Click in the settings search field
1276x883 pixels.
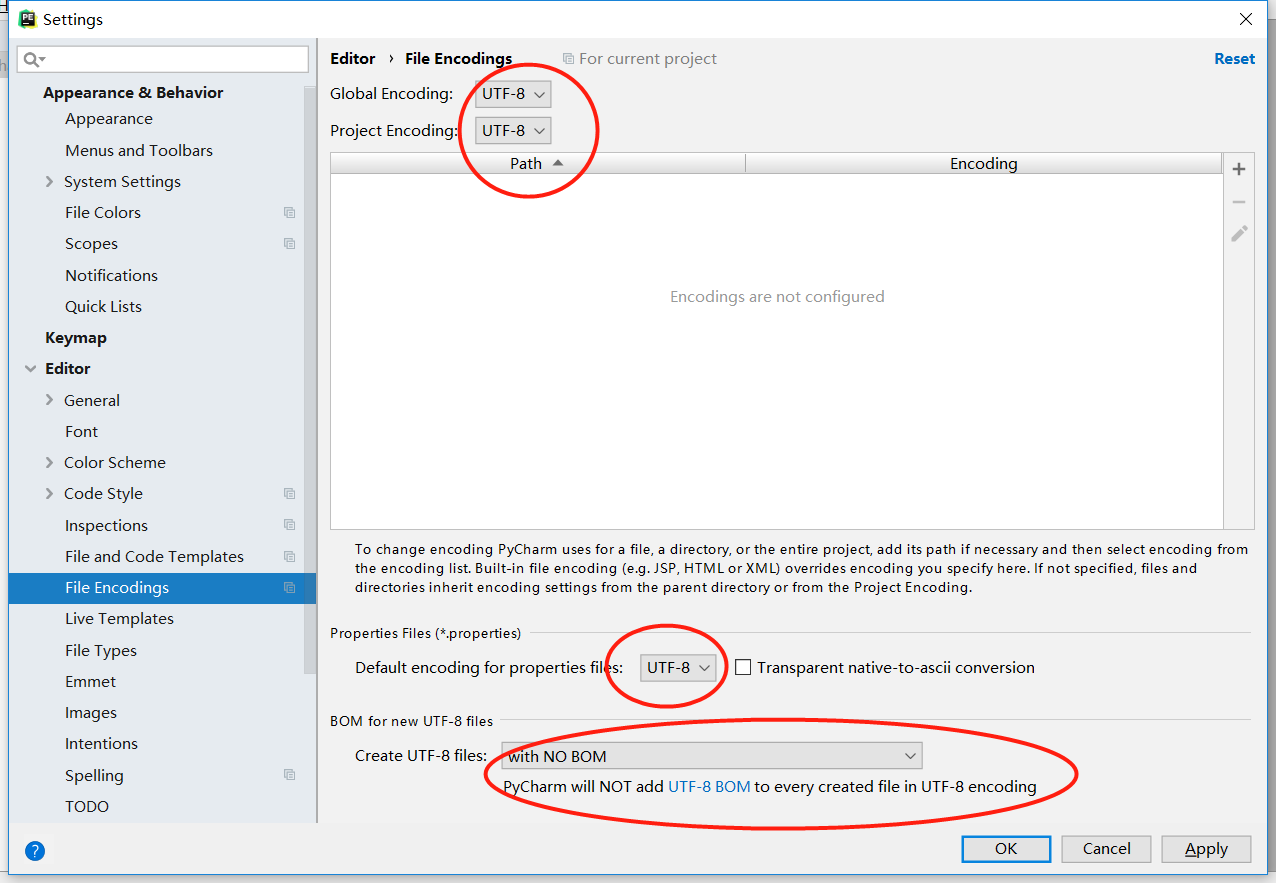[163, 59]
